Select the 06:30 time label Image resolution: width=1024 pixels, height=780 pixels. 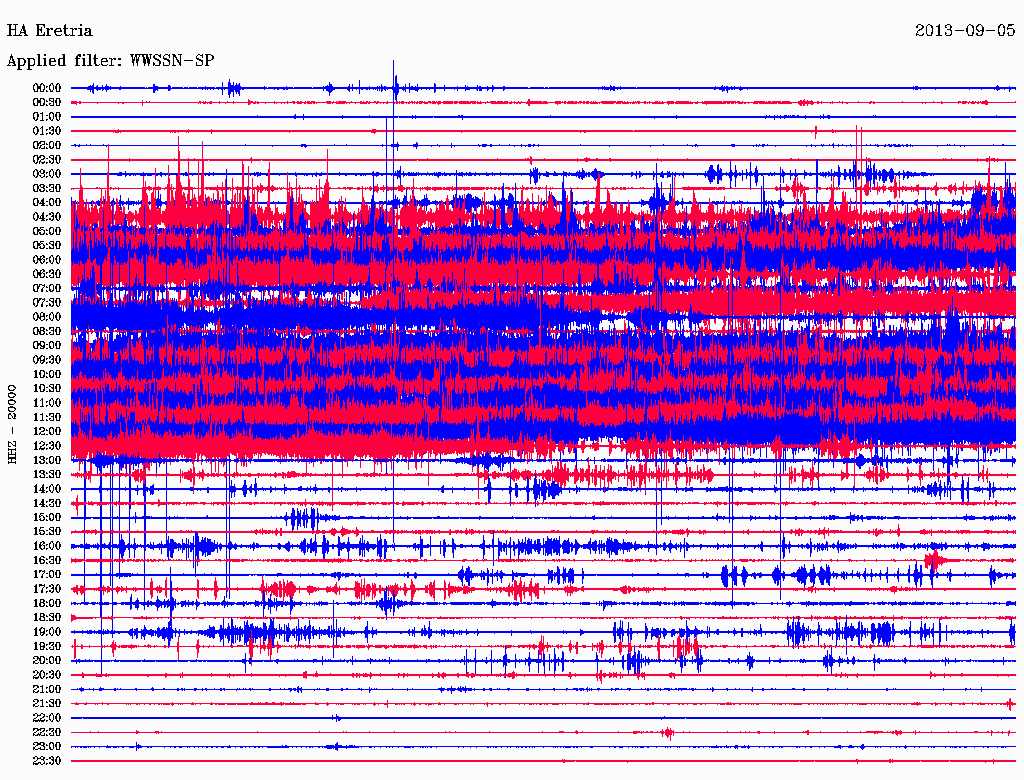click(x=47, y=274)
